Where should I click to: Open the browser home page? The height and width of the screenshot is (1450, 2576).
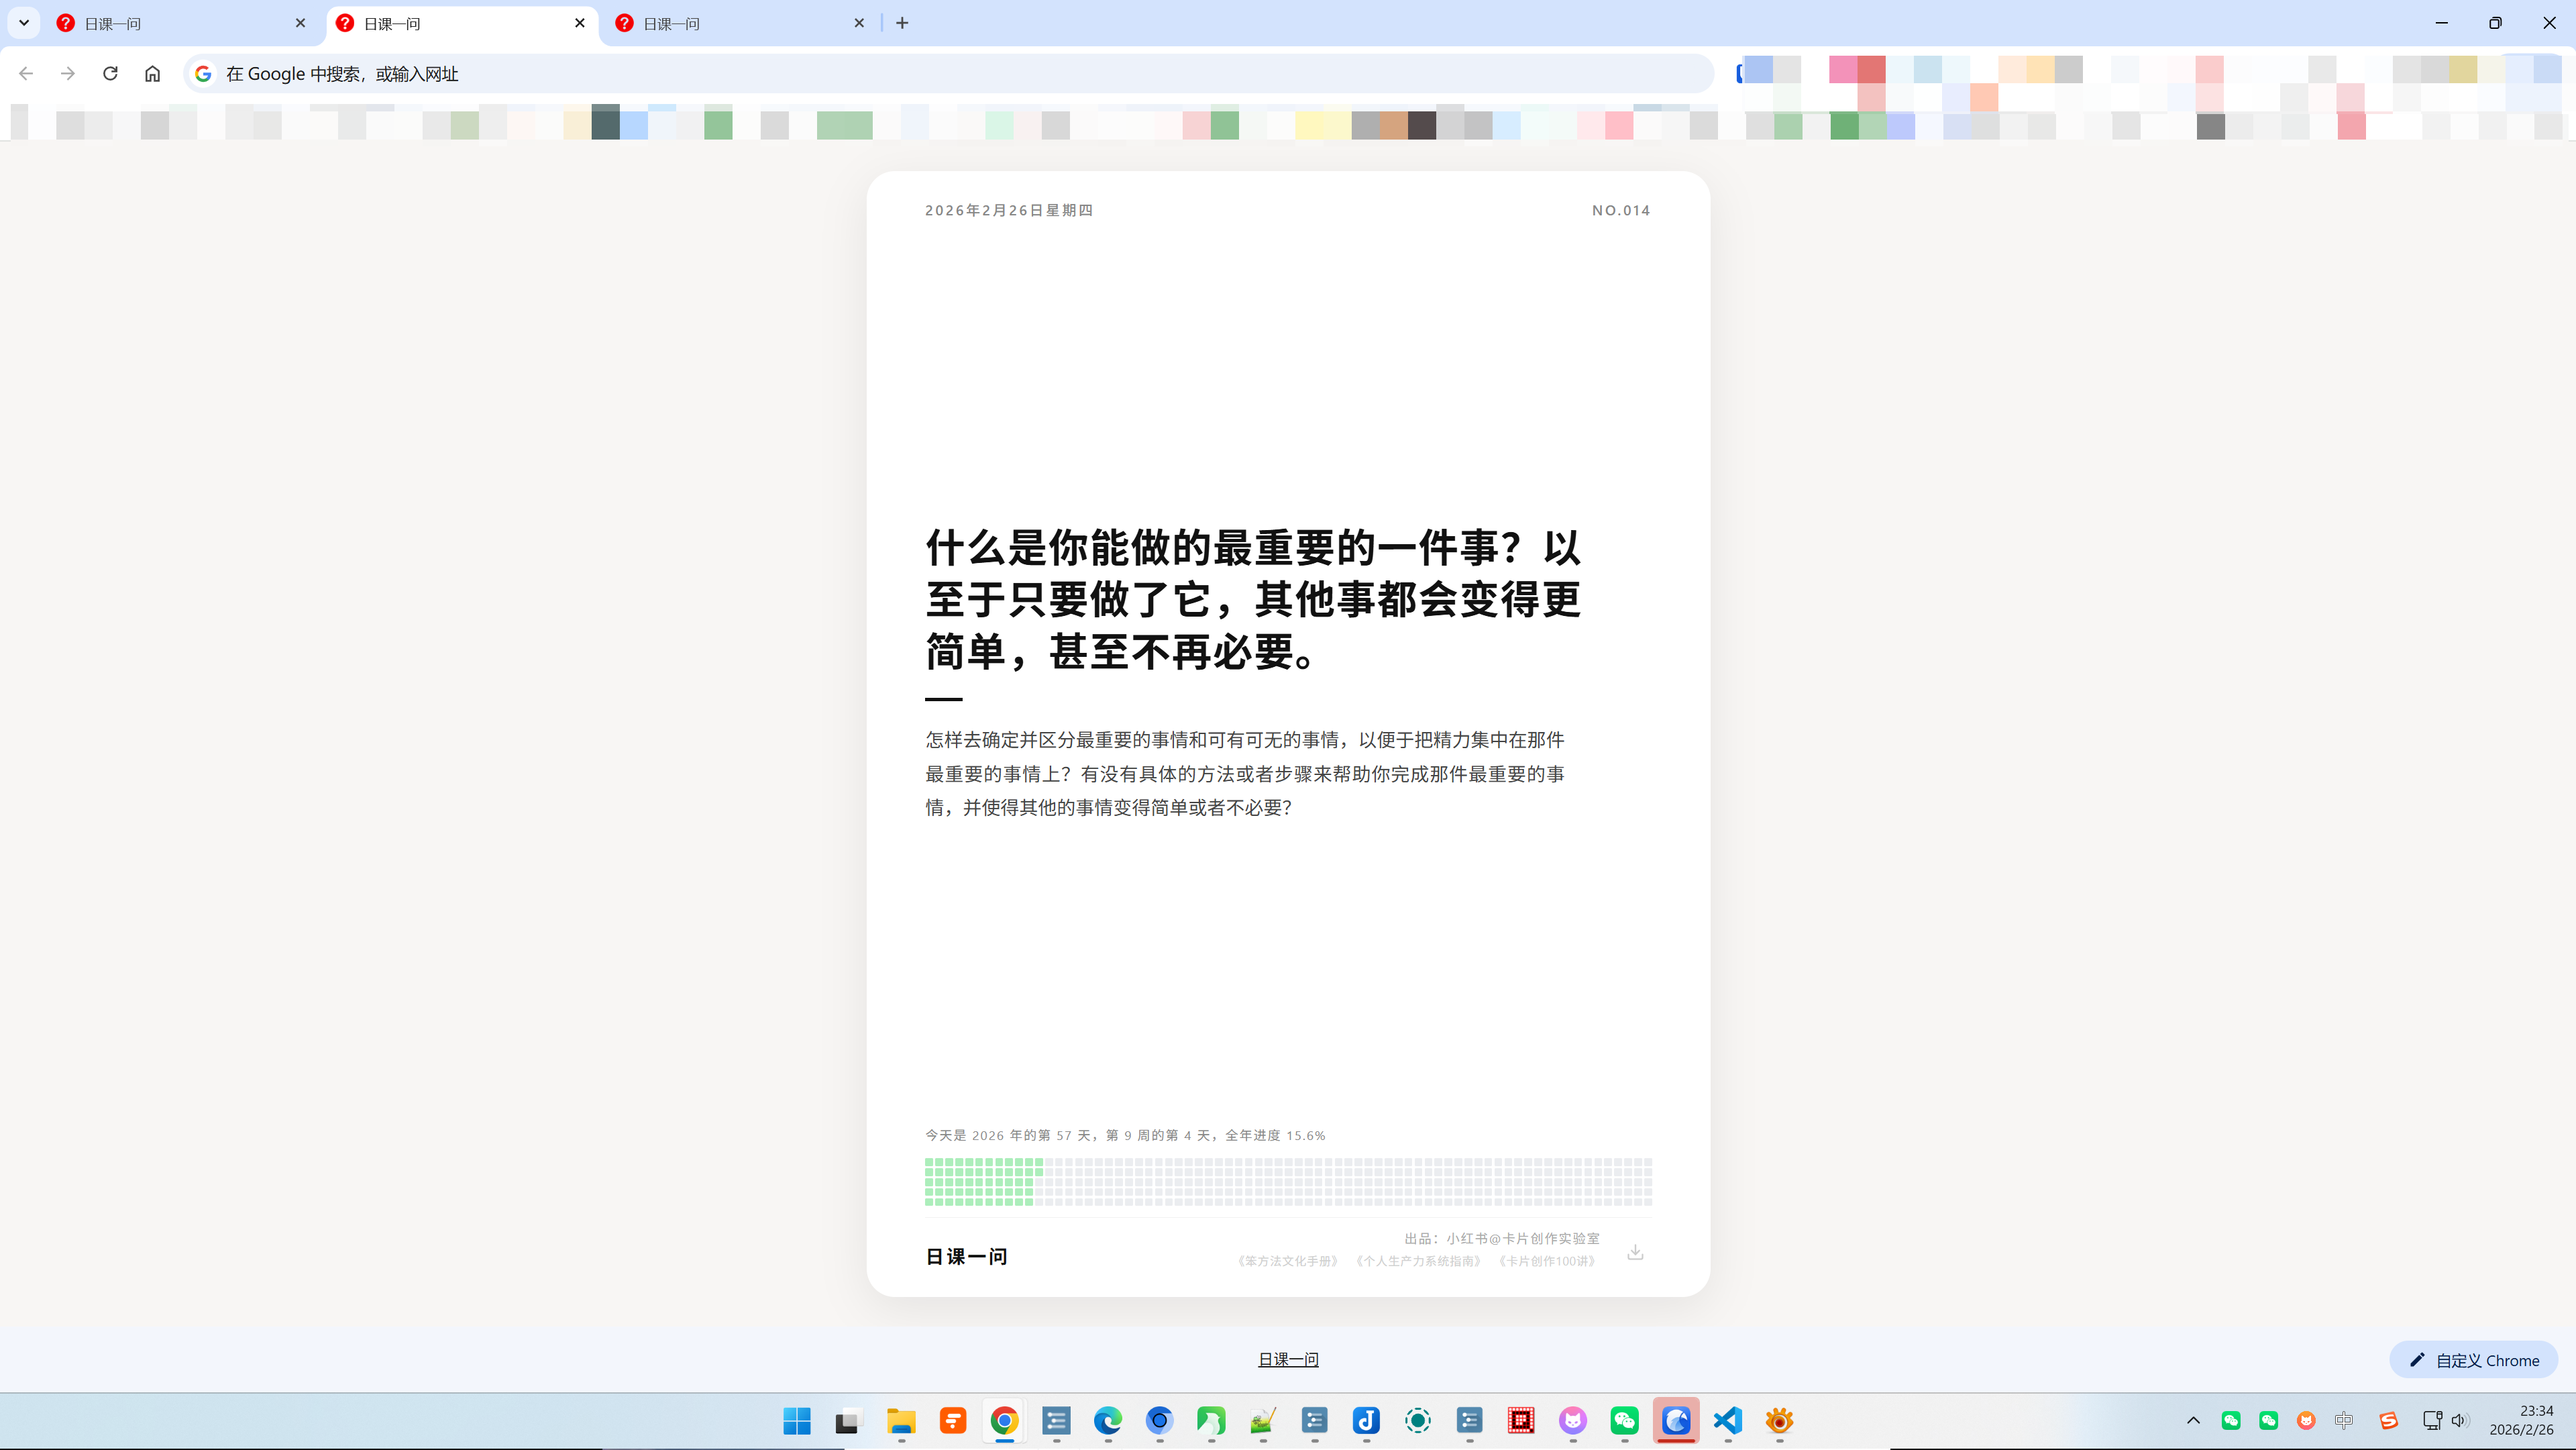point(152,73)
